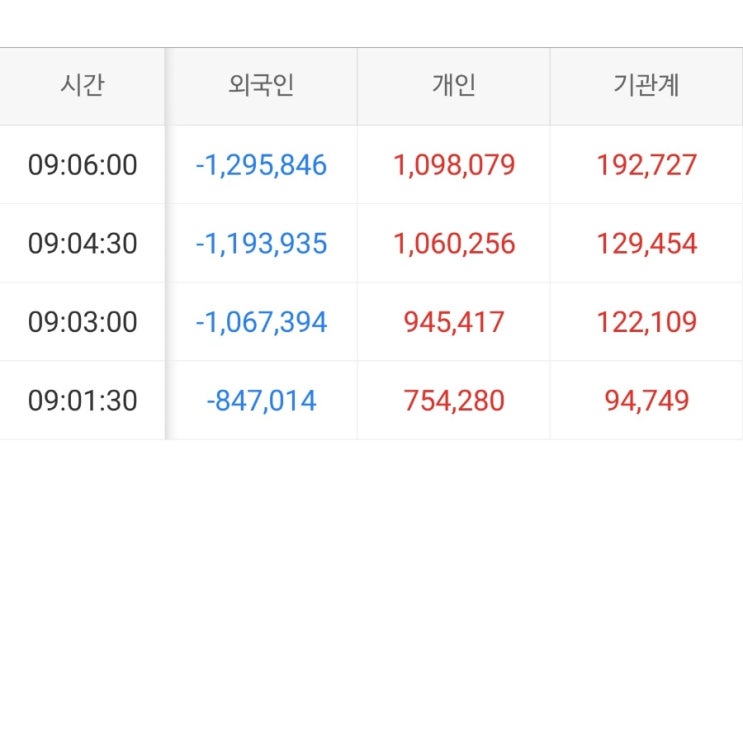Image resolution: width=743 pixels, height=750 pixels.
Task: Select individual value 1,060,256
Action: pyautogui.click(x=454, y=243)
